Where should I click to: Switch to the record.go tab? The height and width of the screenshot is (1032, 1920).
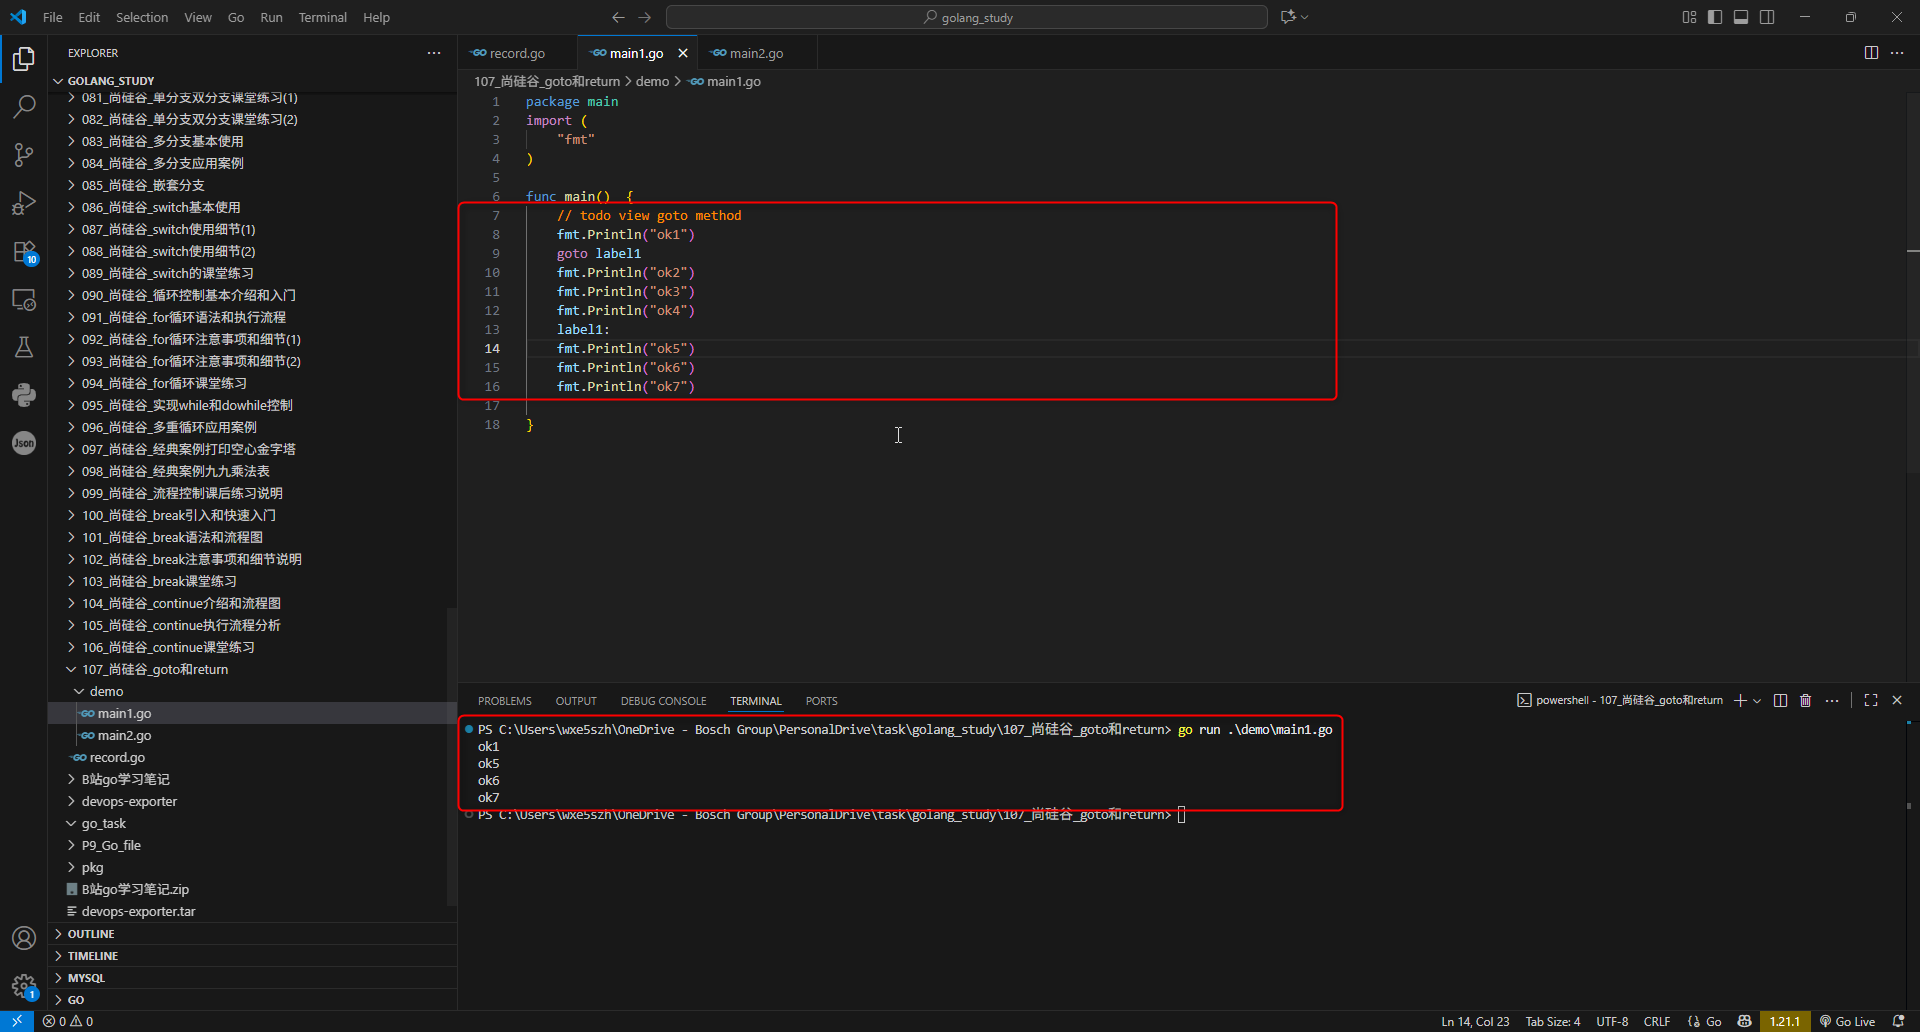click(x=517, y=53)
